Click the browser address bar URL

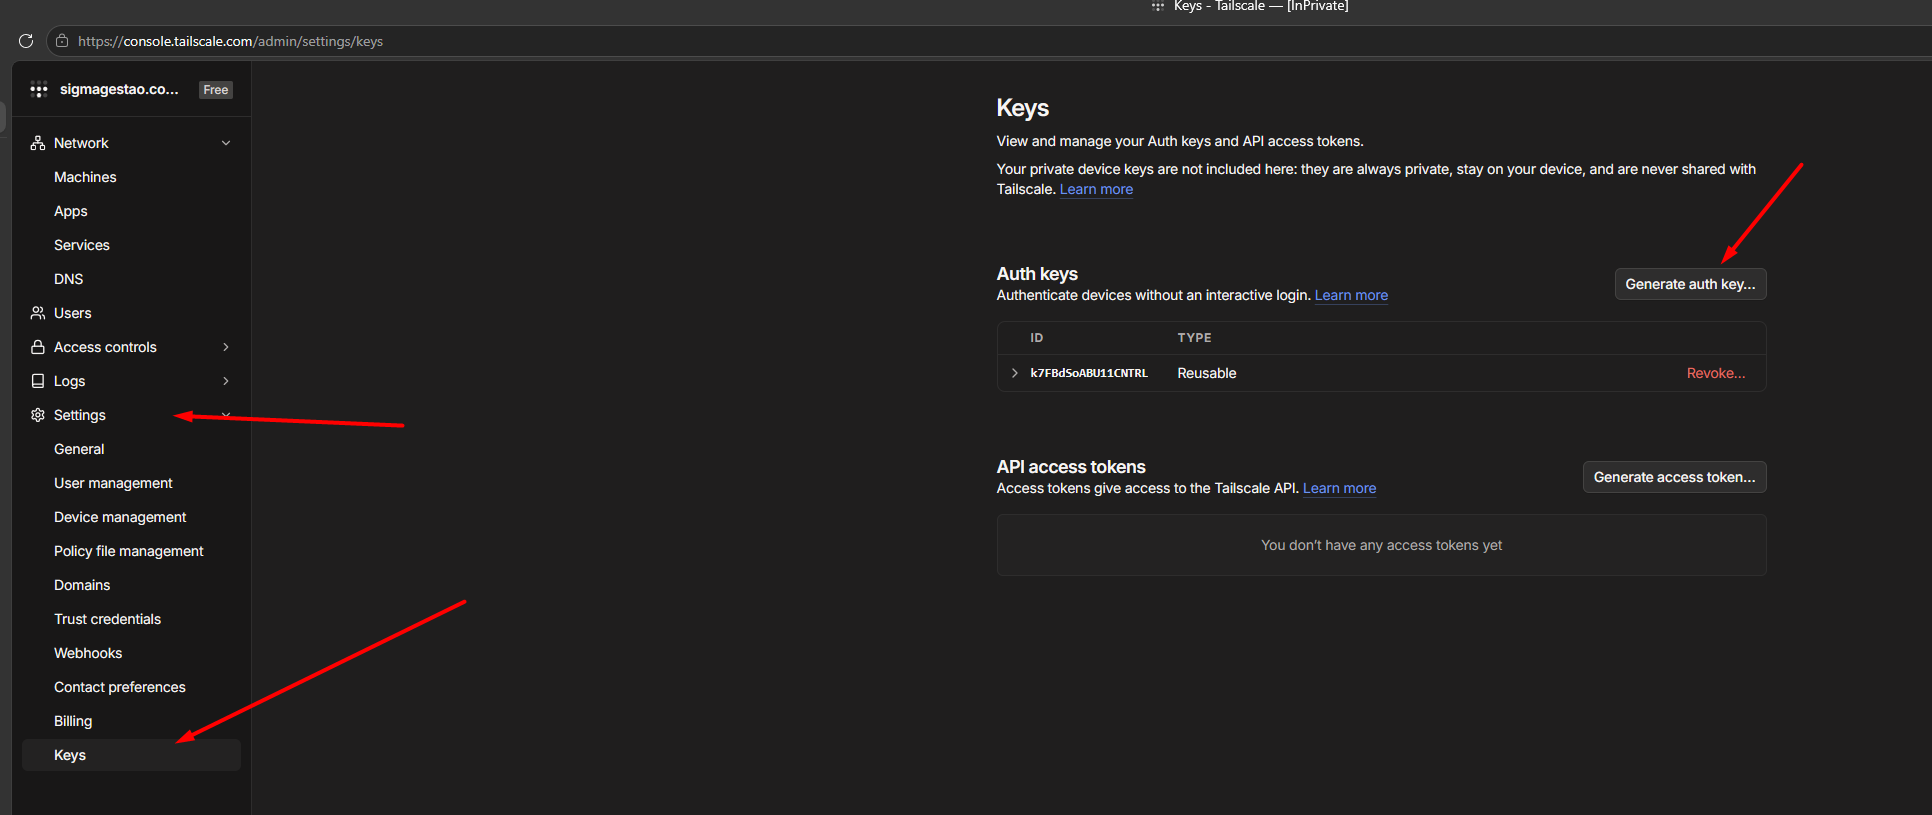click(x=231, y=41)
